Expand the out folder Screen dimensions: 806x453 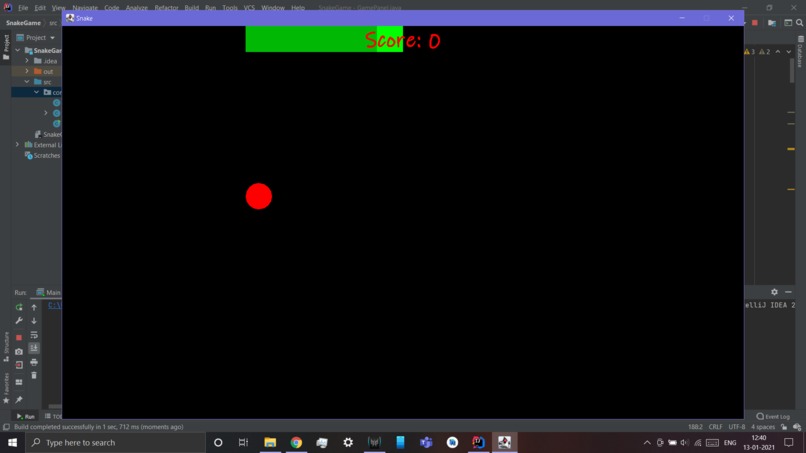point(27,71)
